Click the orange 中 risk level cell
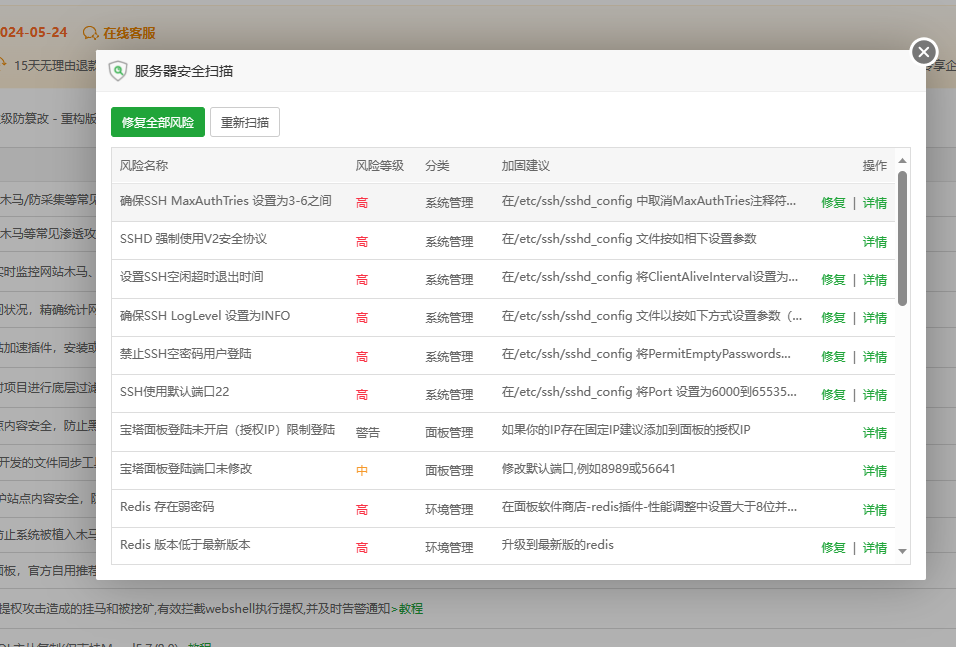Image resolution: width=956 pixels, height=647 pixels. (362, 471)
